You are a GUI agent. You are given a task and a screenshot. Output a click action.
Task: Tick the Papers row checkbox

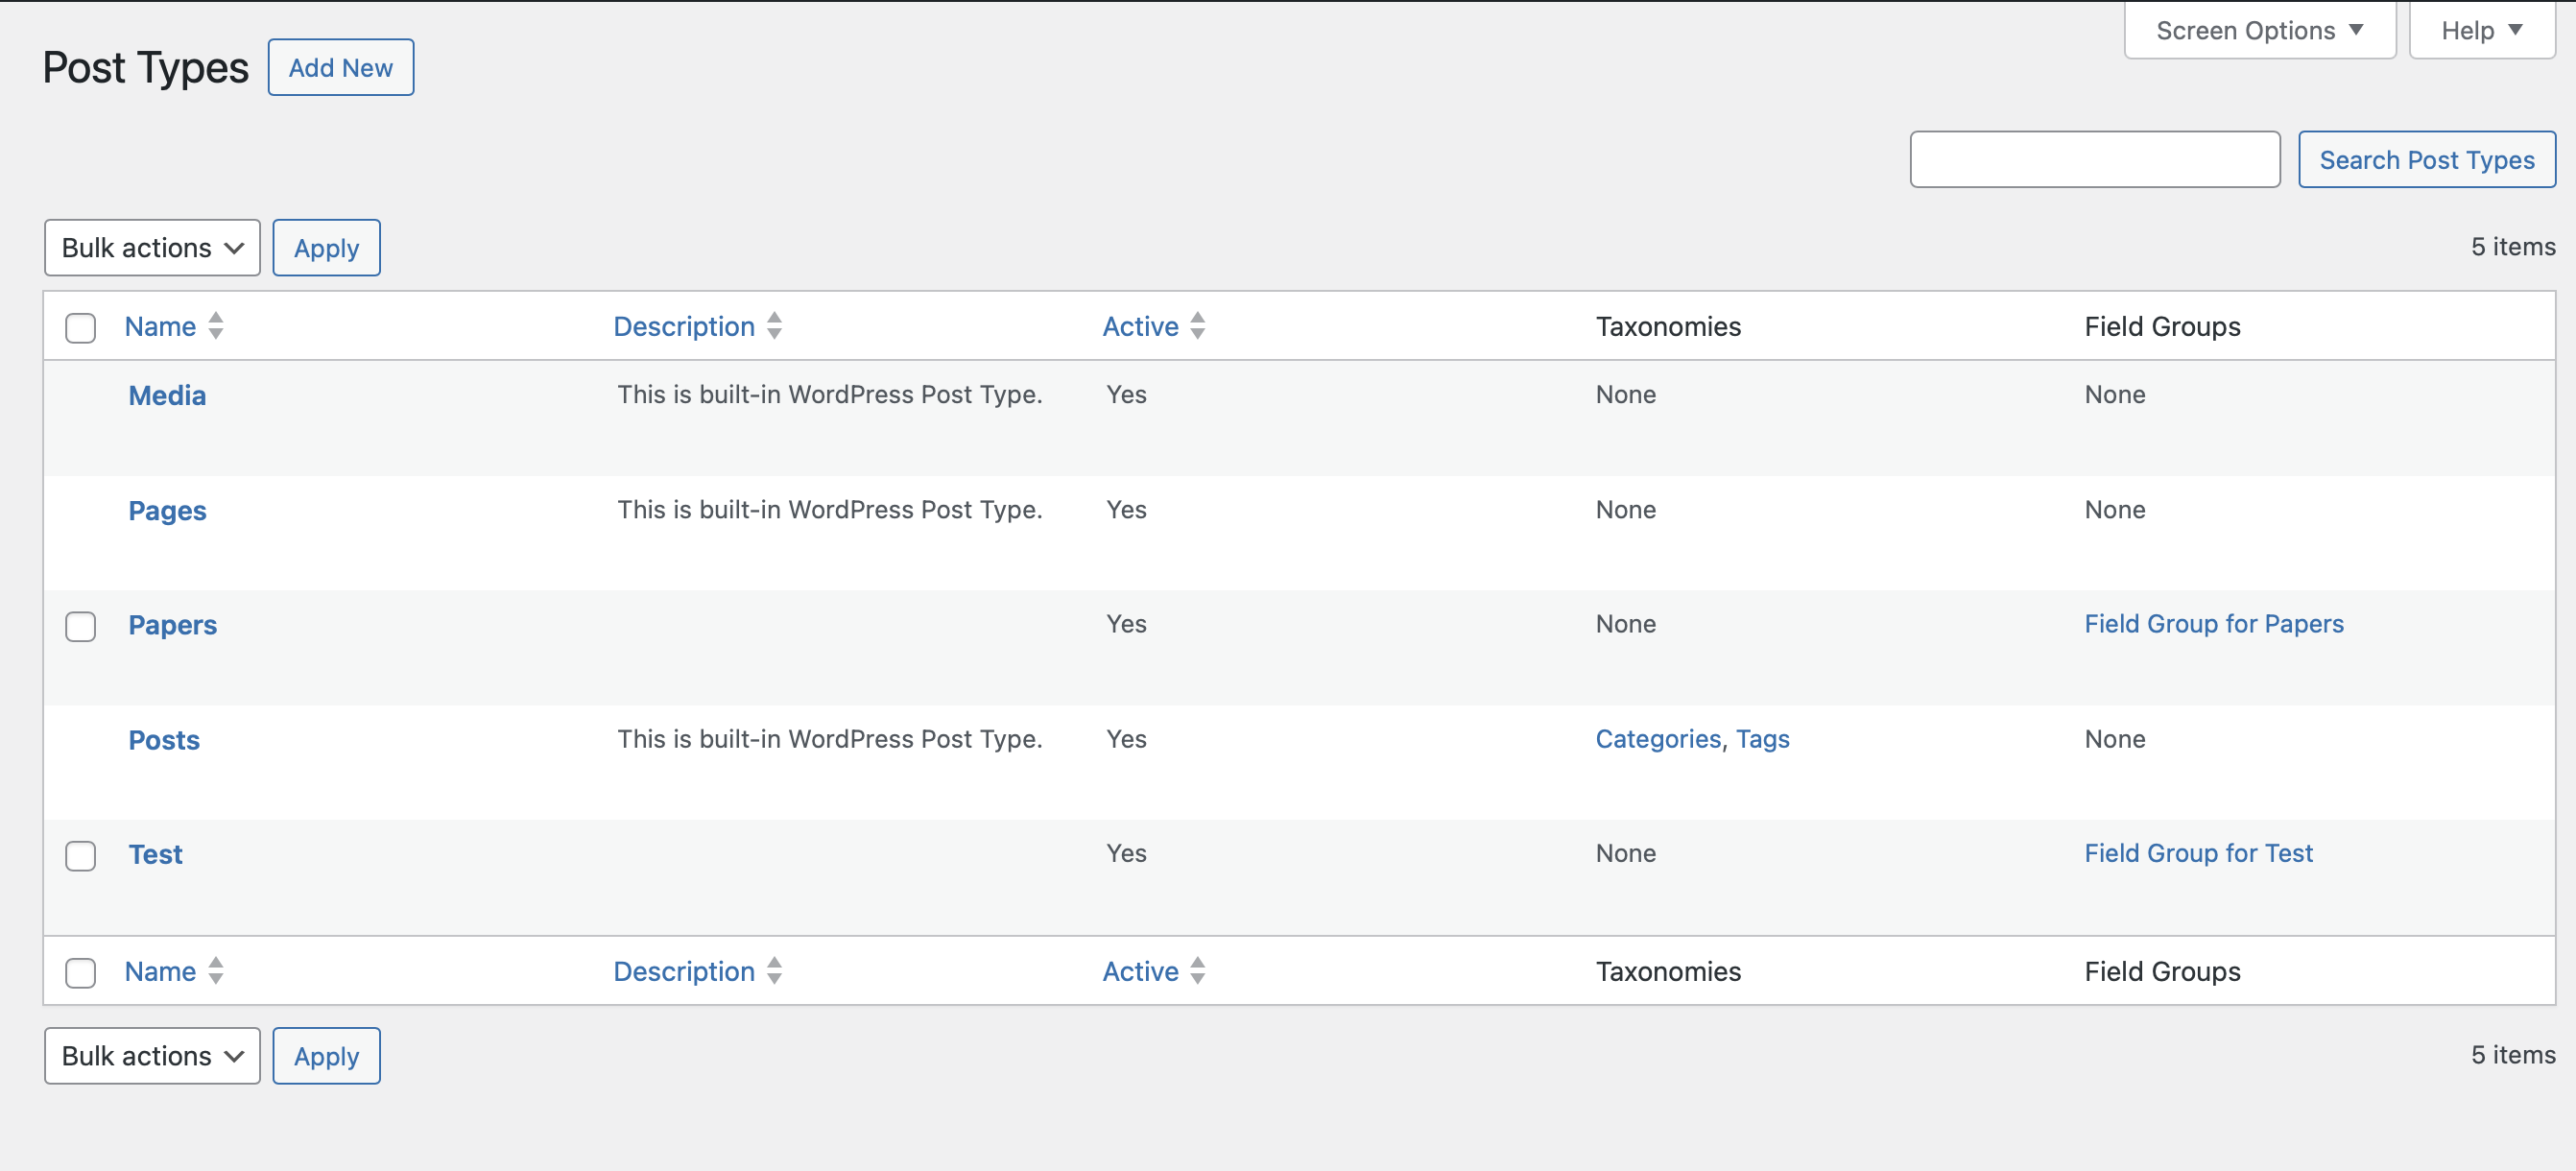pos(81,626)
